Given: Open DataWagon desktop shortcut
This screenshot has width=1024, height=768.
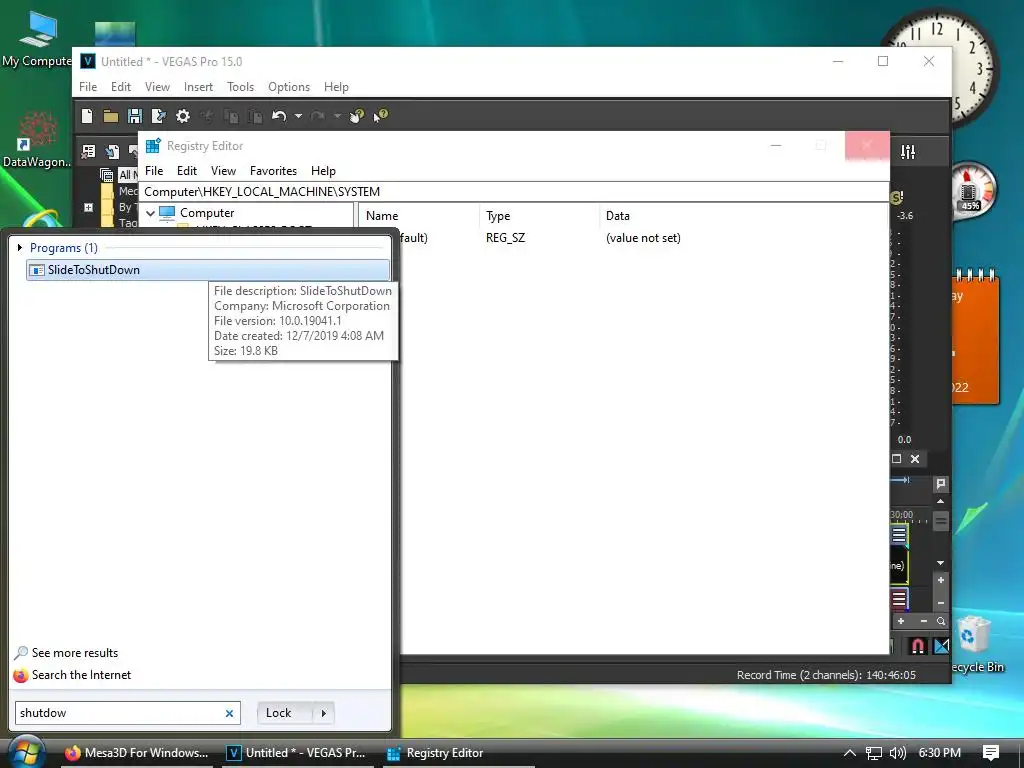Looking at the screenshot, I should (37, 140).
